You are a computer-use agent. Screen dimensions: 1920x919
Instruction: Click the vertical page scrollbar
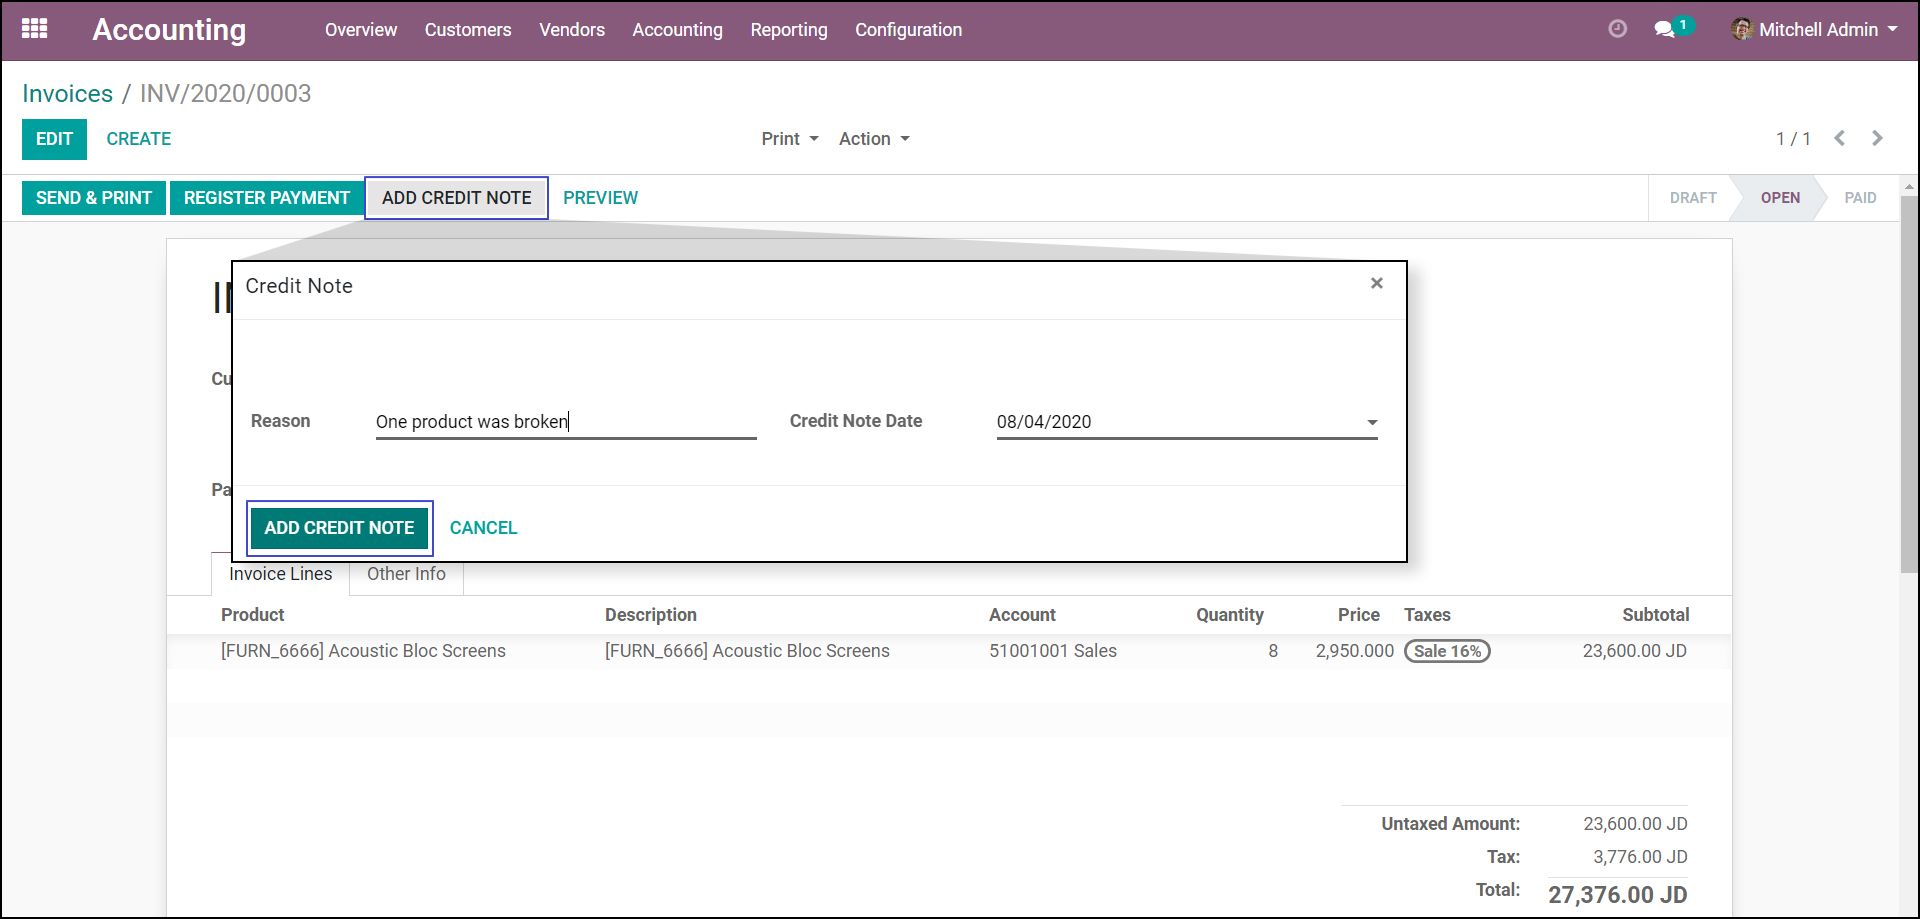[x=1908, y=400]
